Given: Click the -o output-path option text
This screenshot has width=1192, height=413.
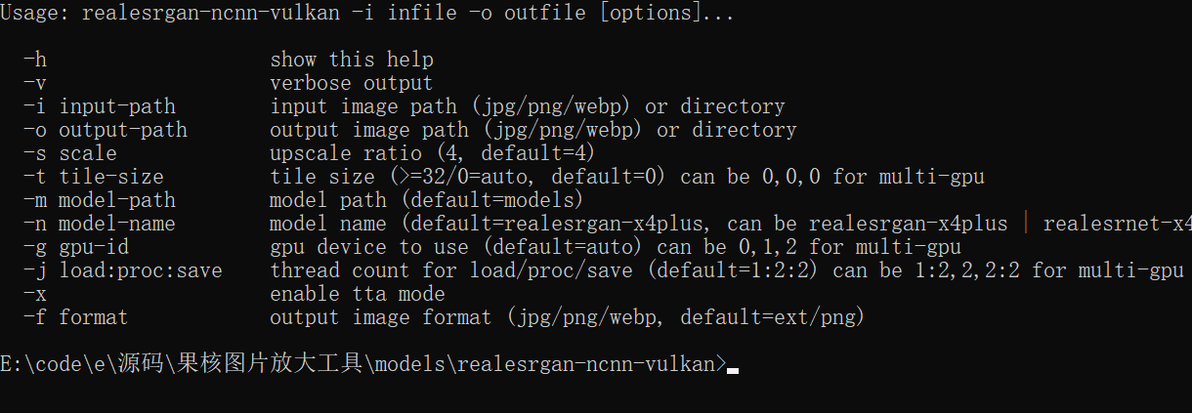Looking at the screenshot, I should [105, 130].
